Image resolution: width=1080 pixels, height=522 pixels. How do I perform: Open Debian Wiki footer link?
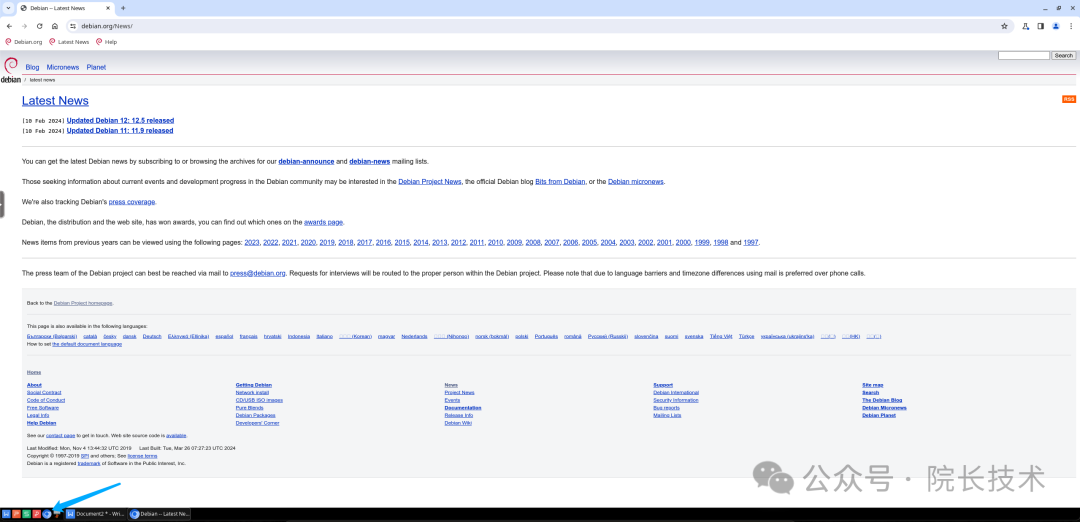click(458, 423)
